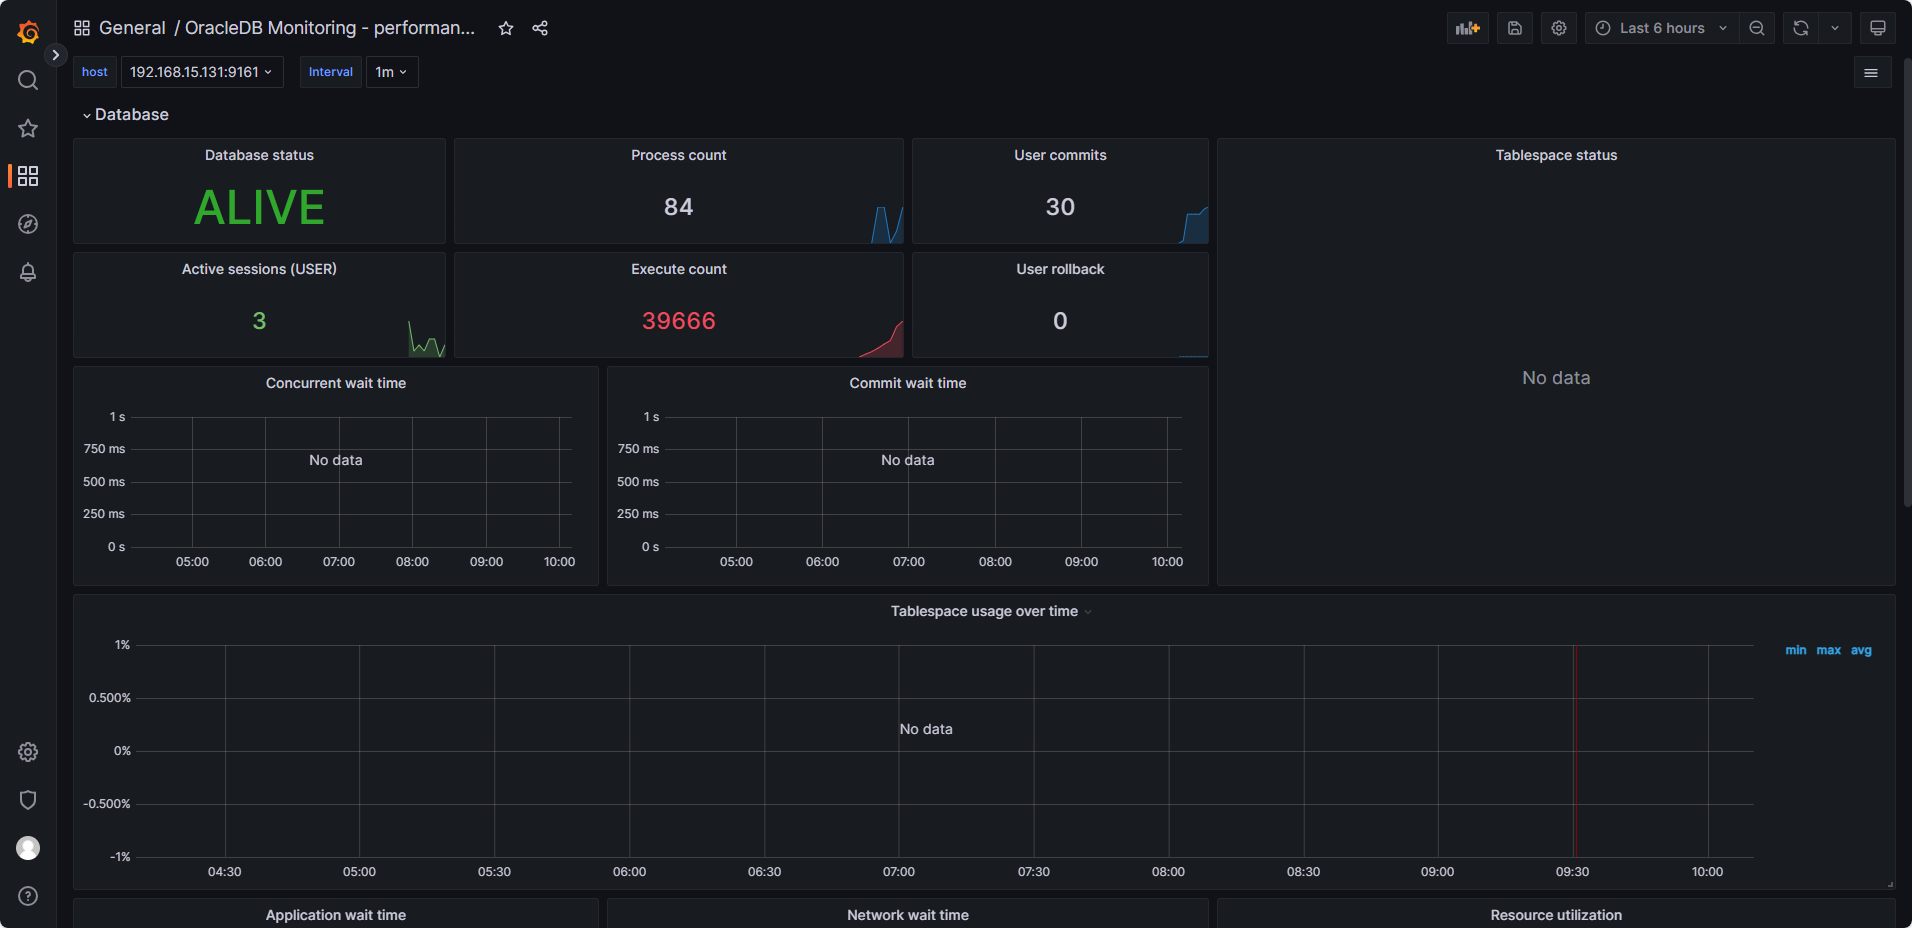Expand the sidebar navigation arrow
Image resolution: width=1912 pixels, height=928 pixels.
point(56,55)
